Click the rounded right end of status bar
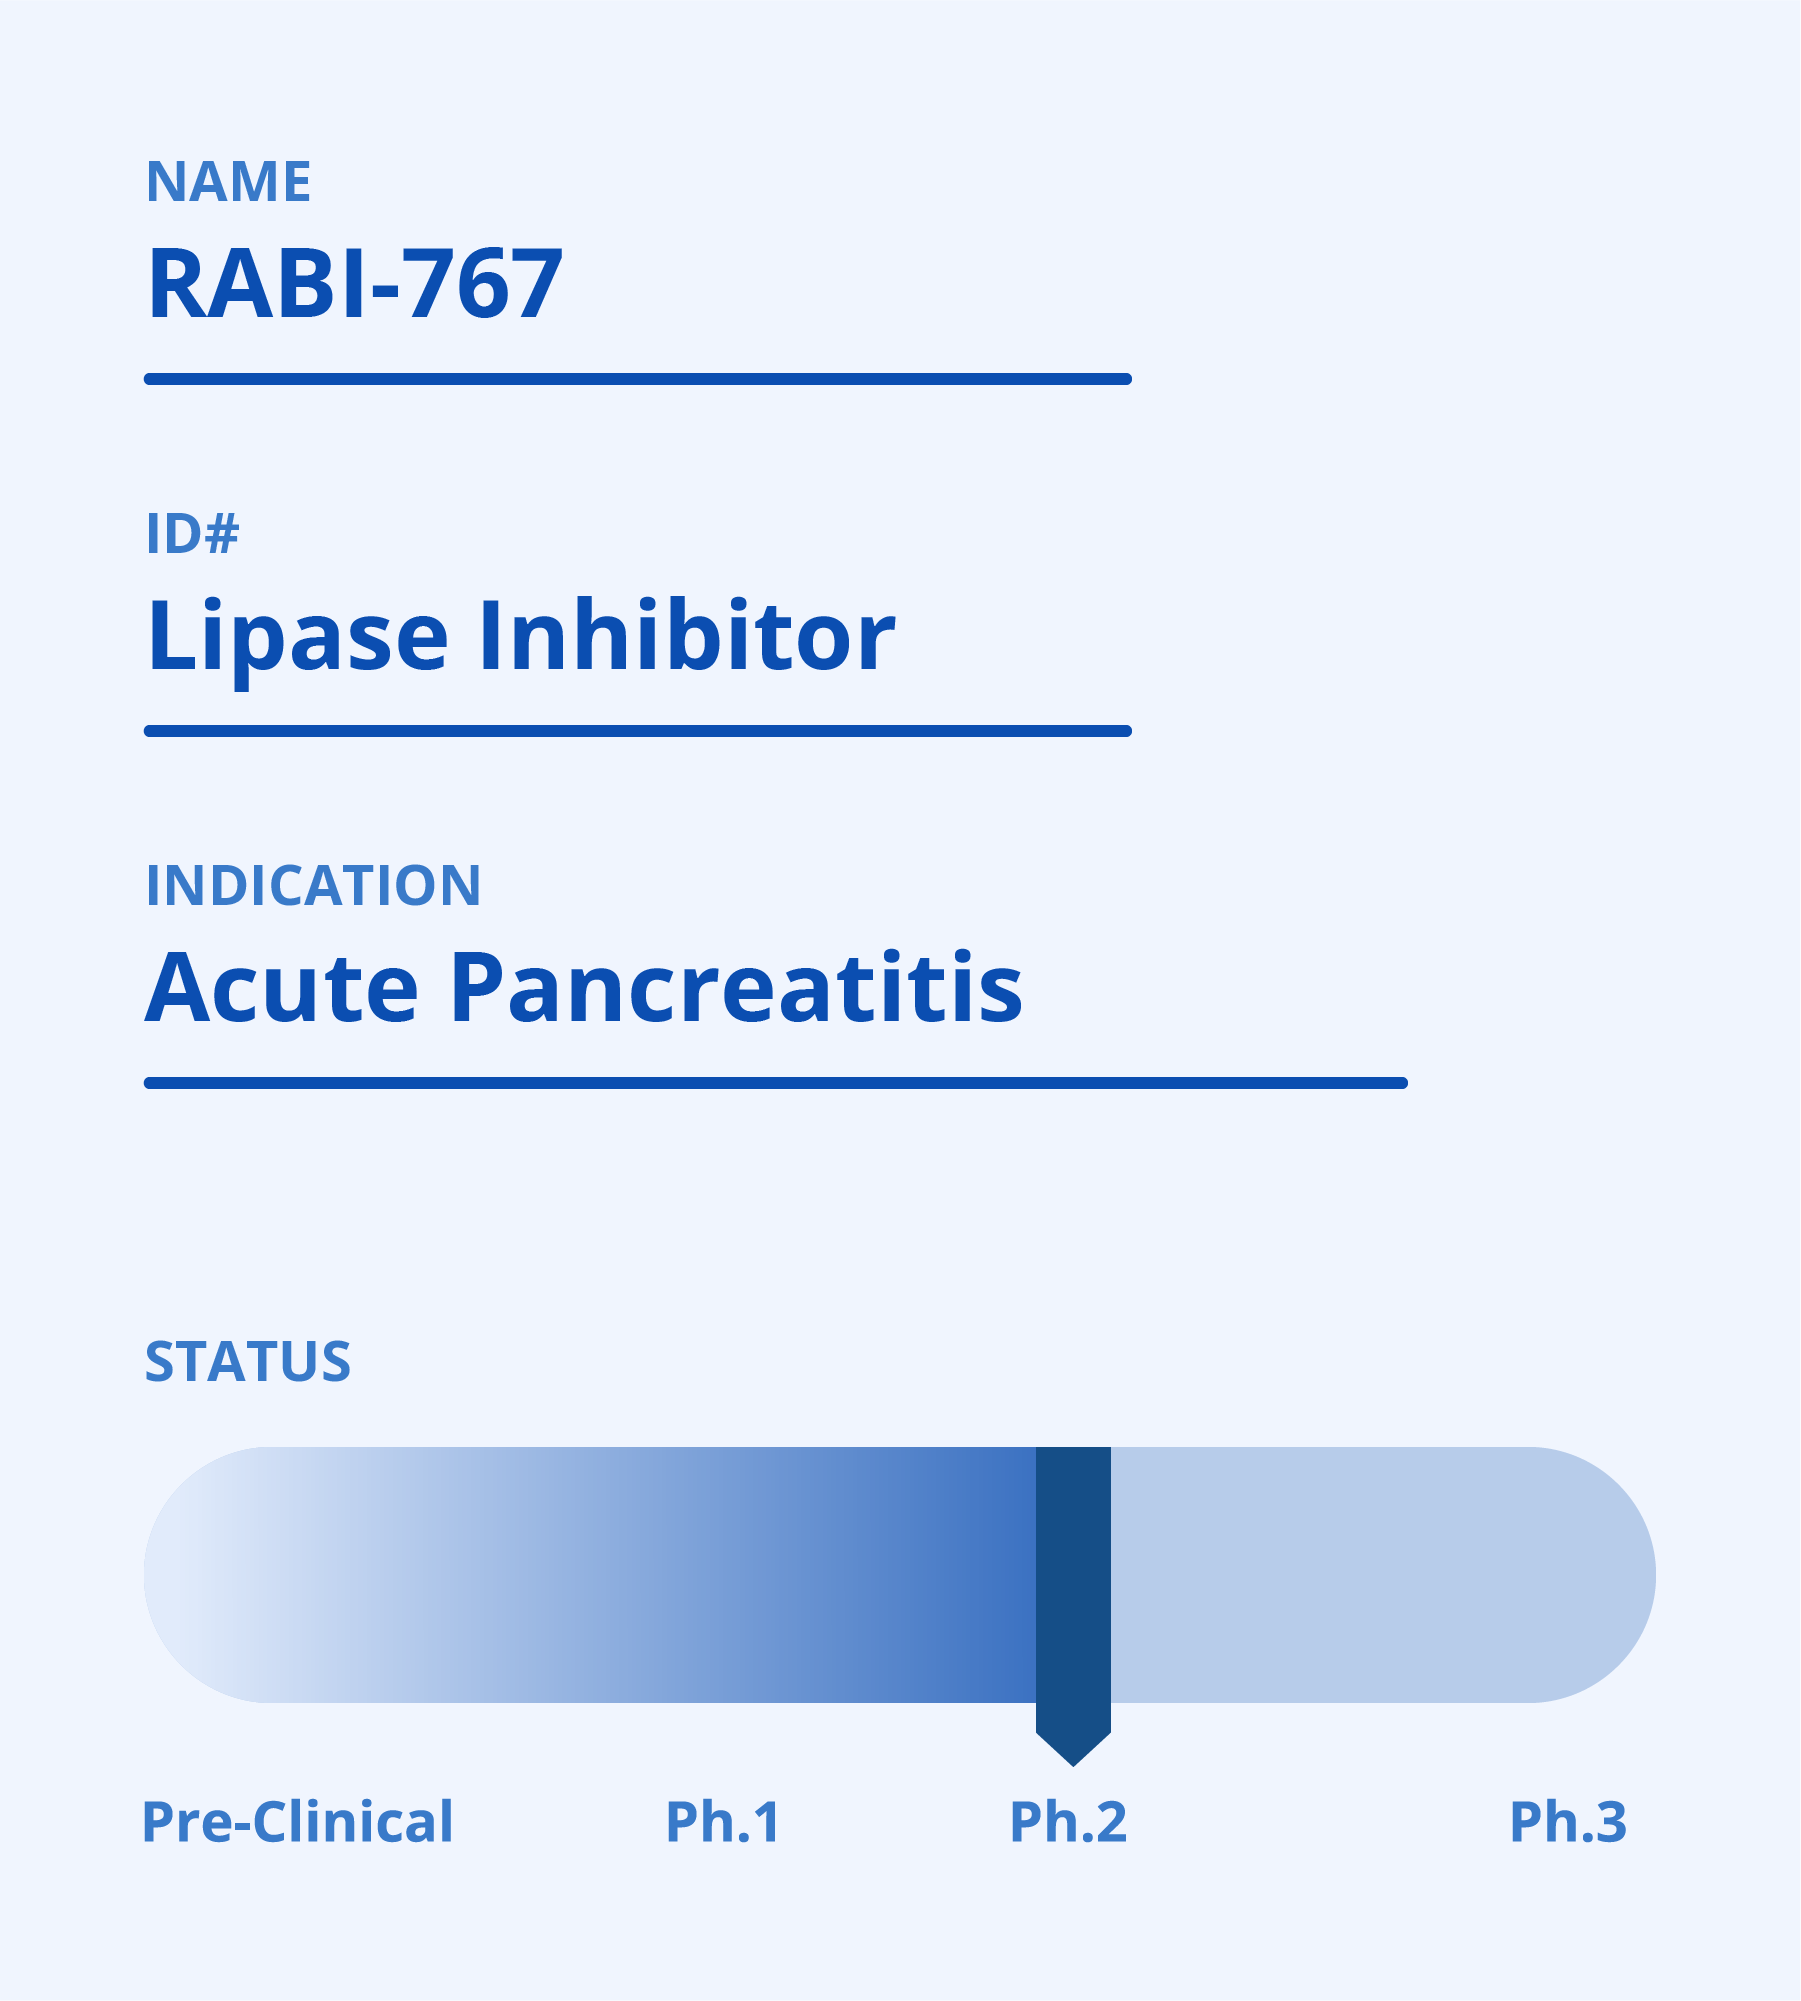The height and width of the screenshot is (2001, 1801). click(1595, 1575)
